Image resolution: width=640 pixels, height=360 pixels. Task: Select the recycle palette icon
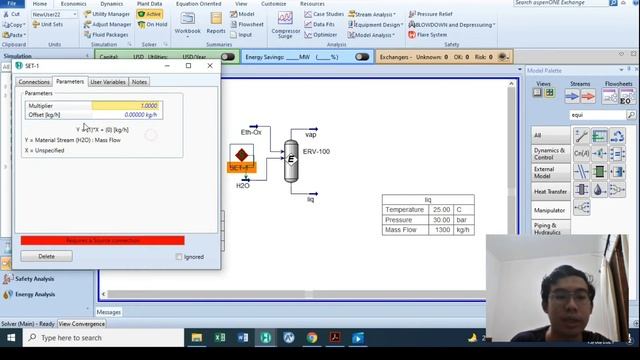click(x=617, y=136)
